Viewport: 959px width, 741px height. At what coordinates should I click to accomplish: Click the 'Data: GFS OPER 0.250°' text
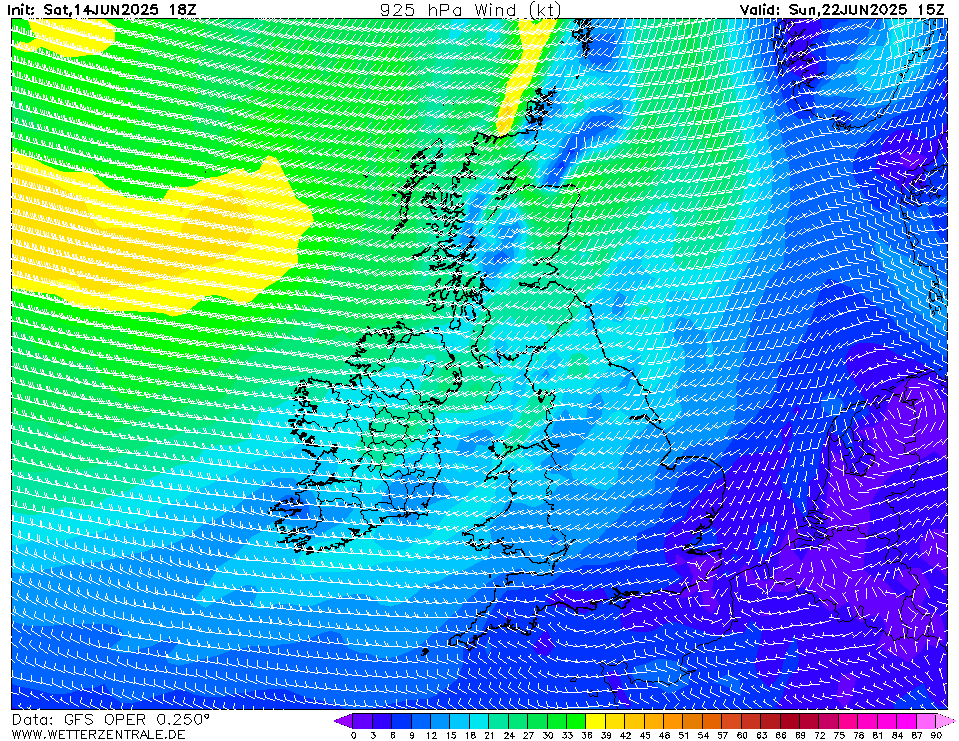[x=110, y=720]
